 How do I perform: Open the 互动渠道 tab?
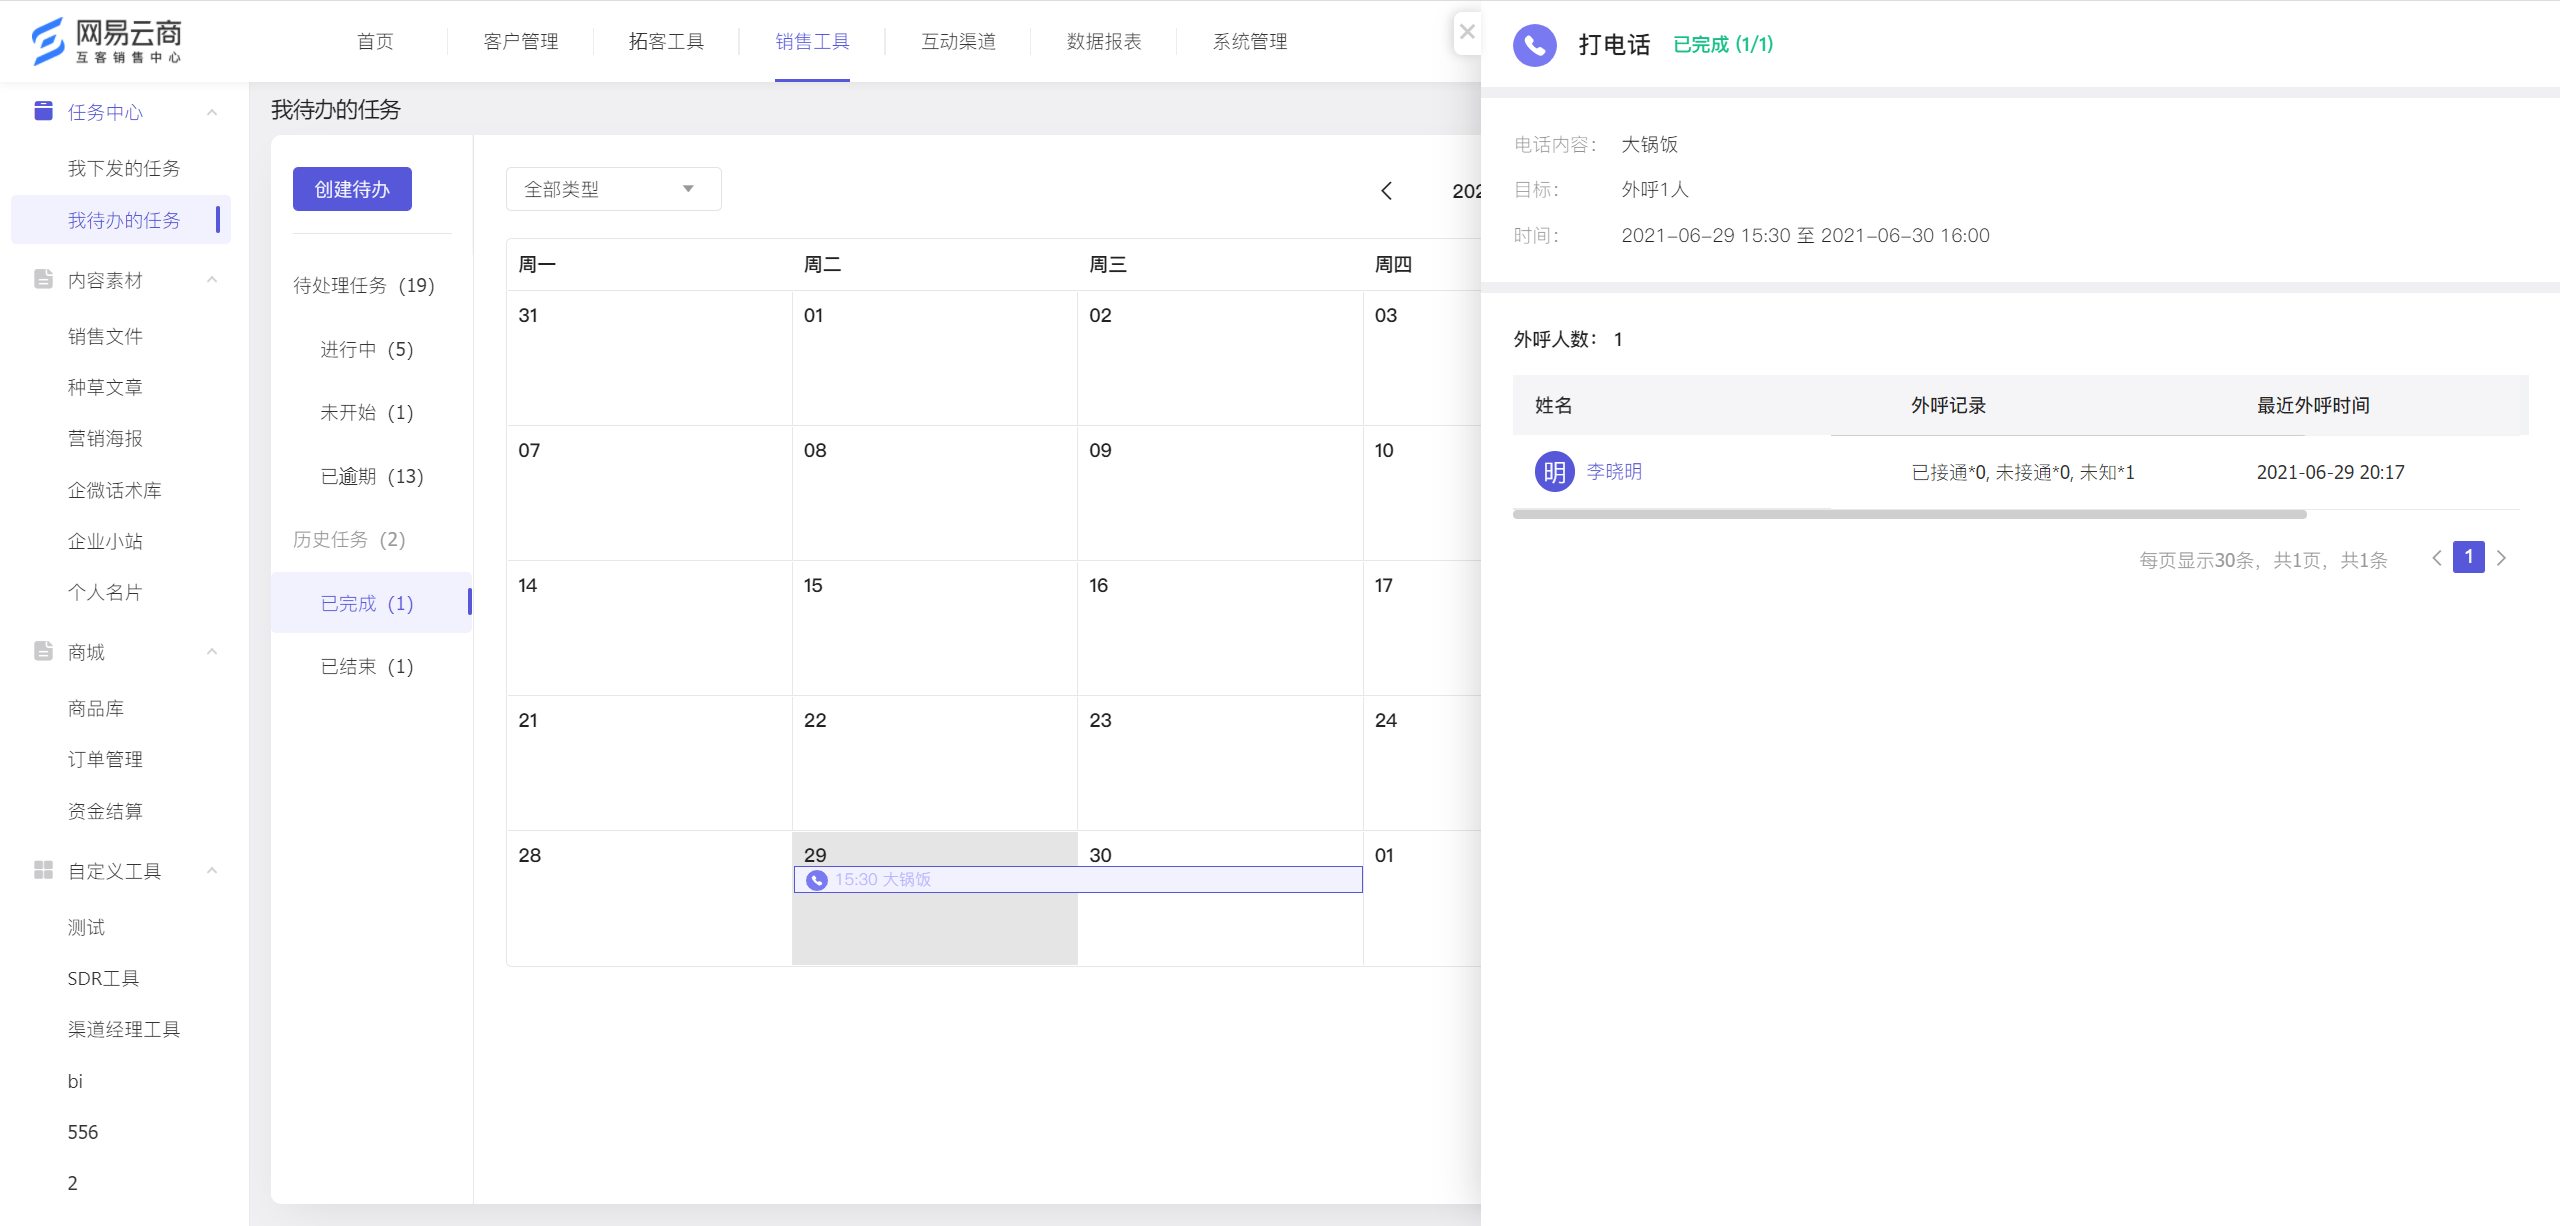click(958, 41)
